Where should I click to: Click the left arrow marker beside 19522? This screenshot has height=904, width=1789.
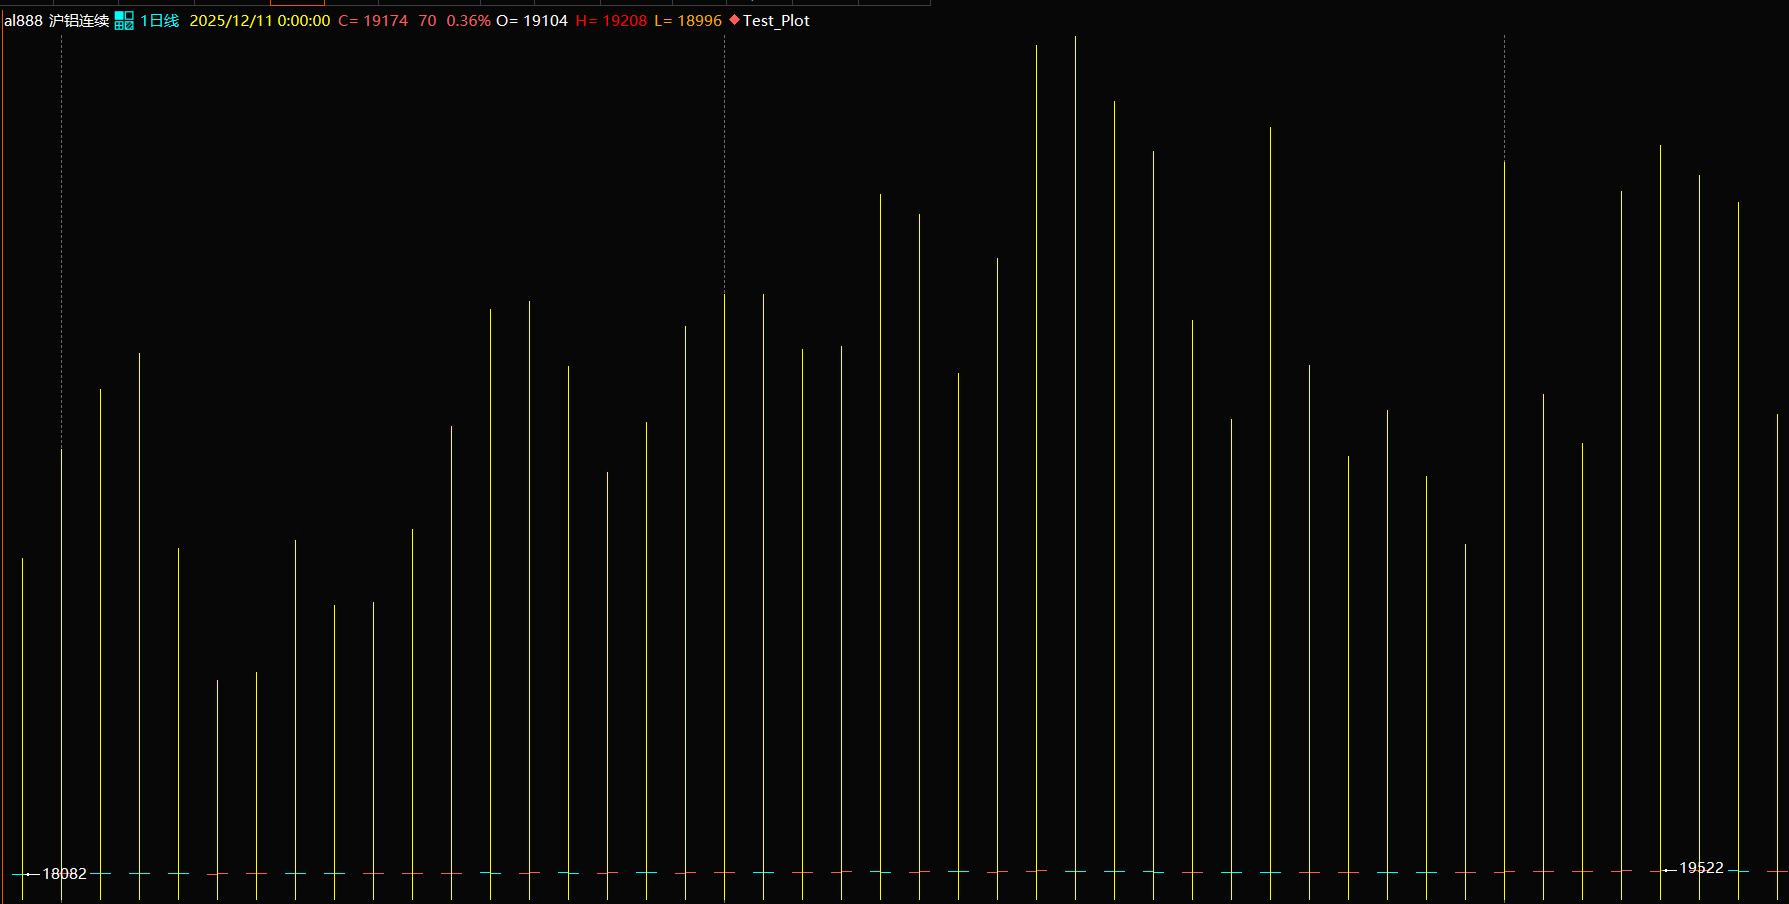tap(1669, 869)
